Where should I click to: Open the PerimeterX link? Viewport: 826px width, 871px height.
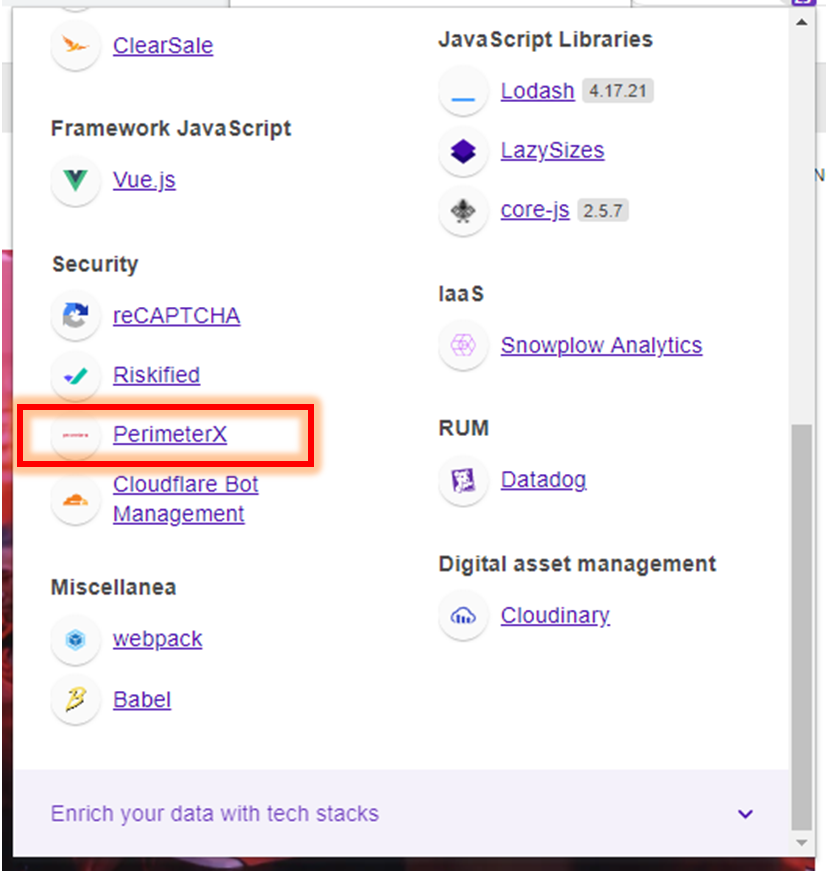pos(170,434)
